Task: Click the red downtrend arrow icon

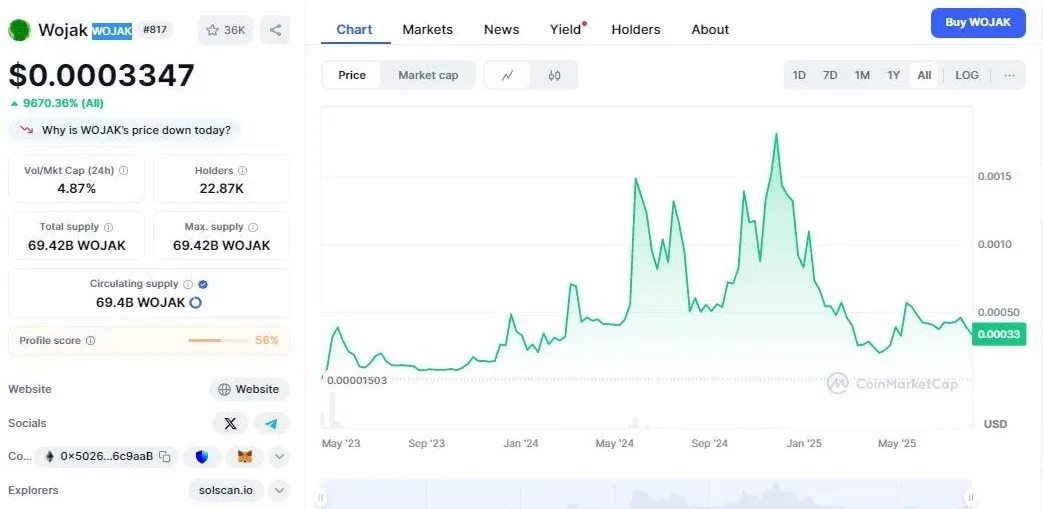Action: tap(27, 130)
